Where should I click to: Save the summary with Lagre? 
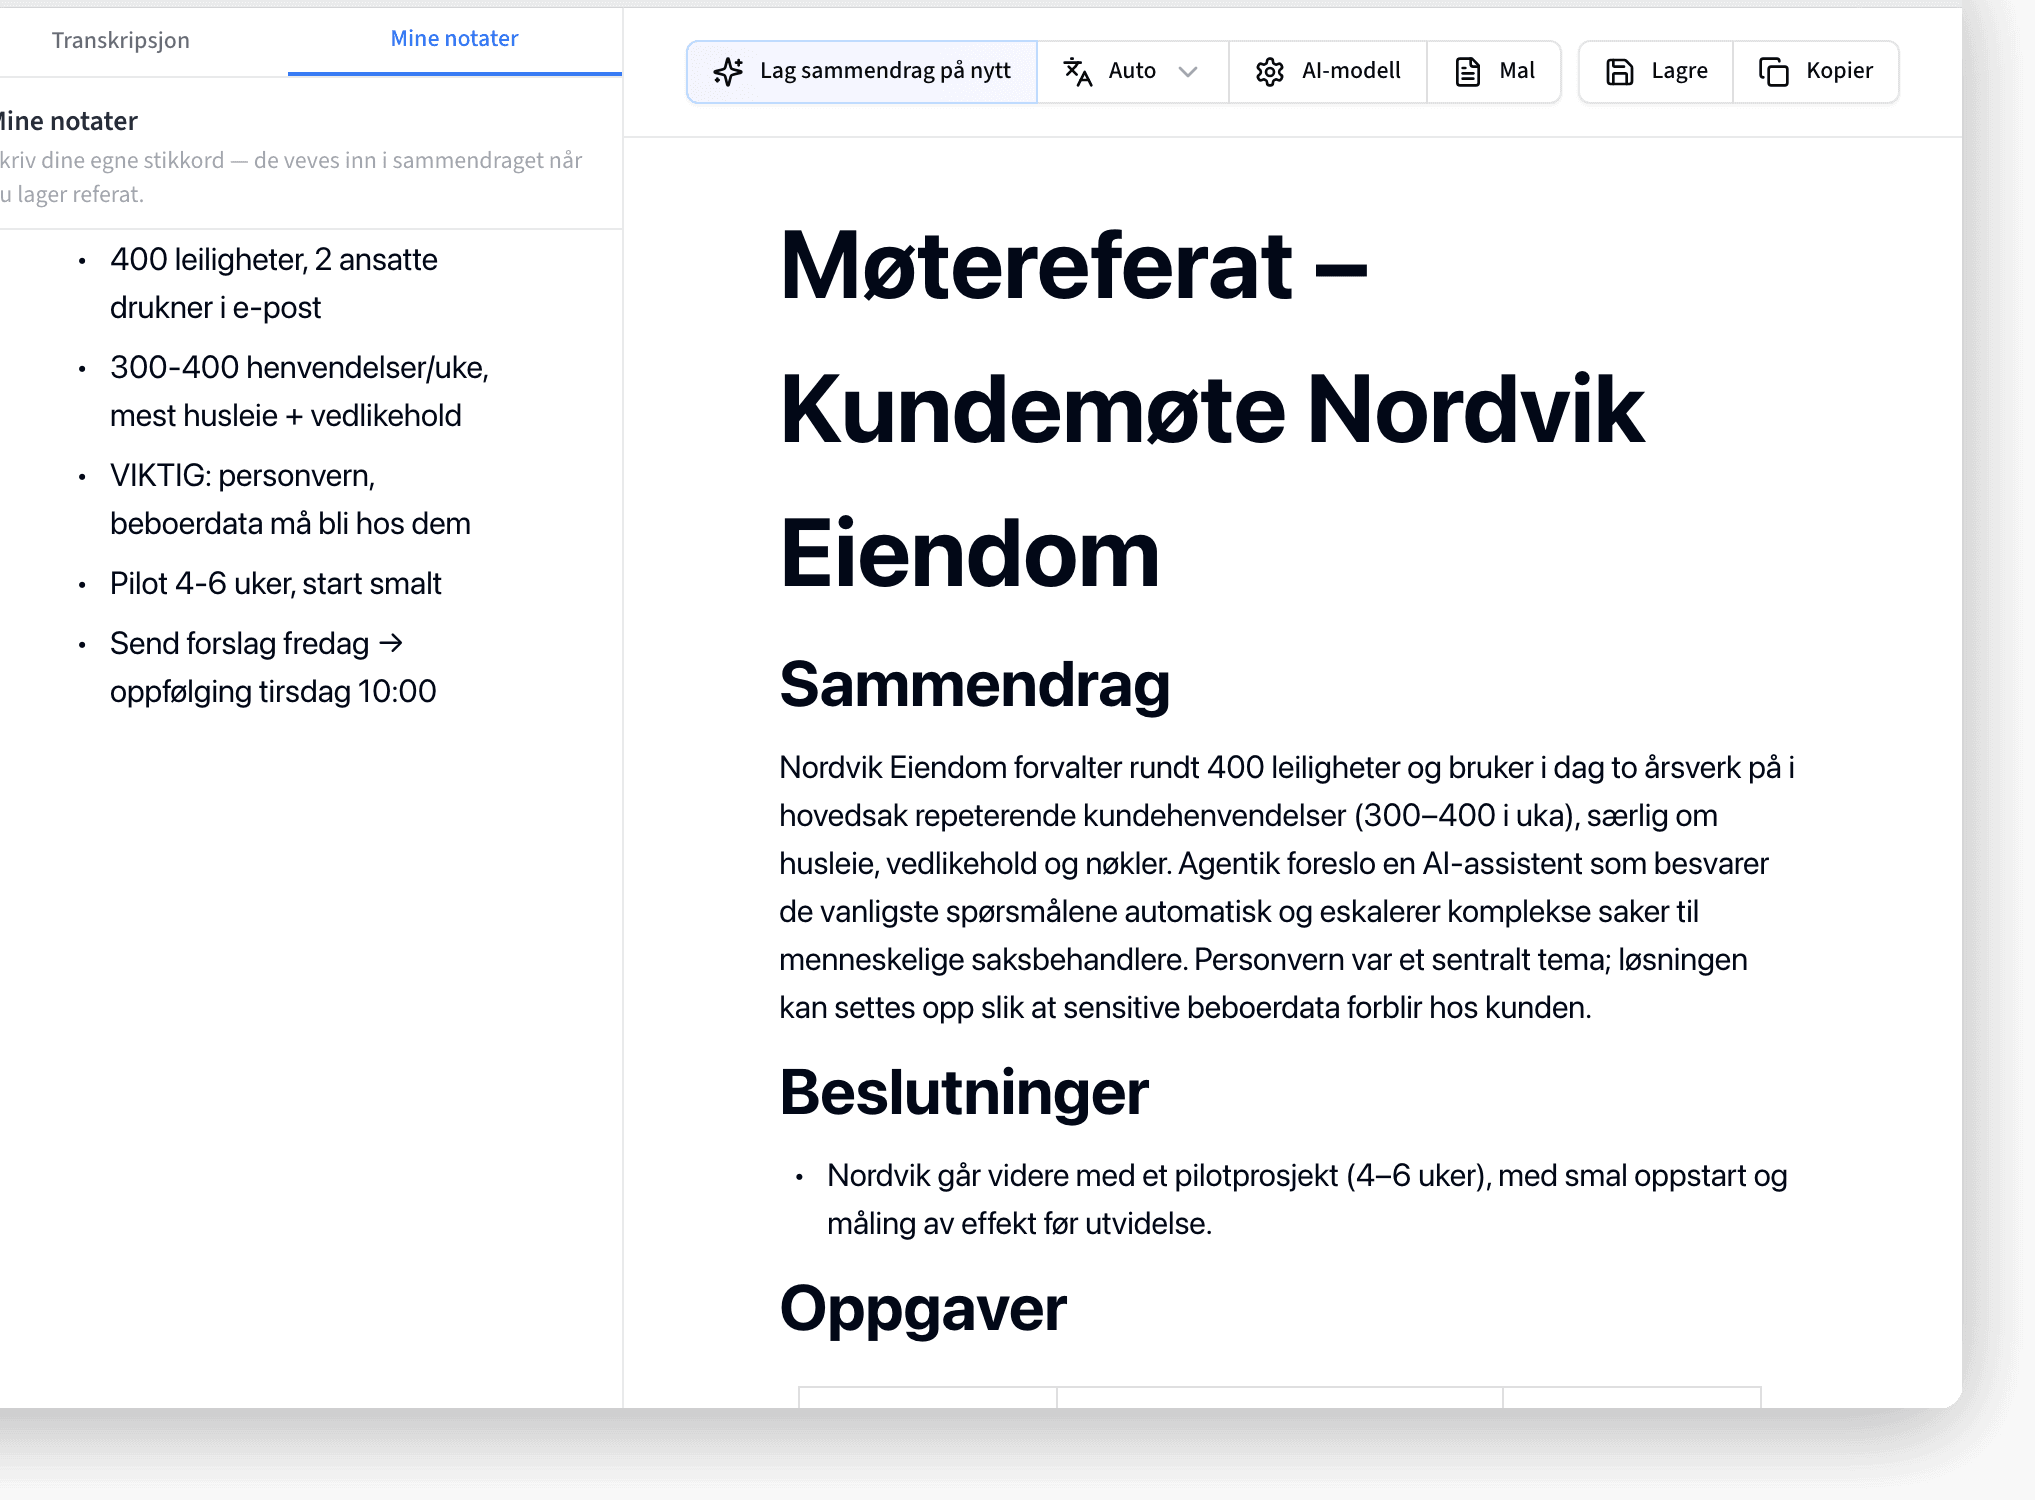[1656, 71]
